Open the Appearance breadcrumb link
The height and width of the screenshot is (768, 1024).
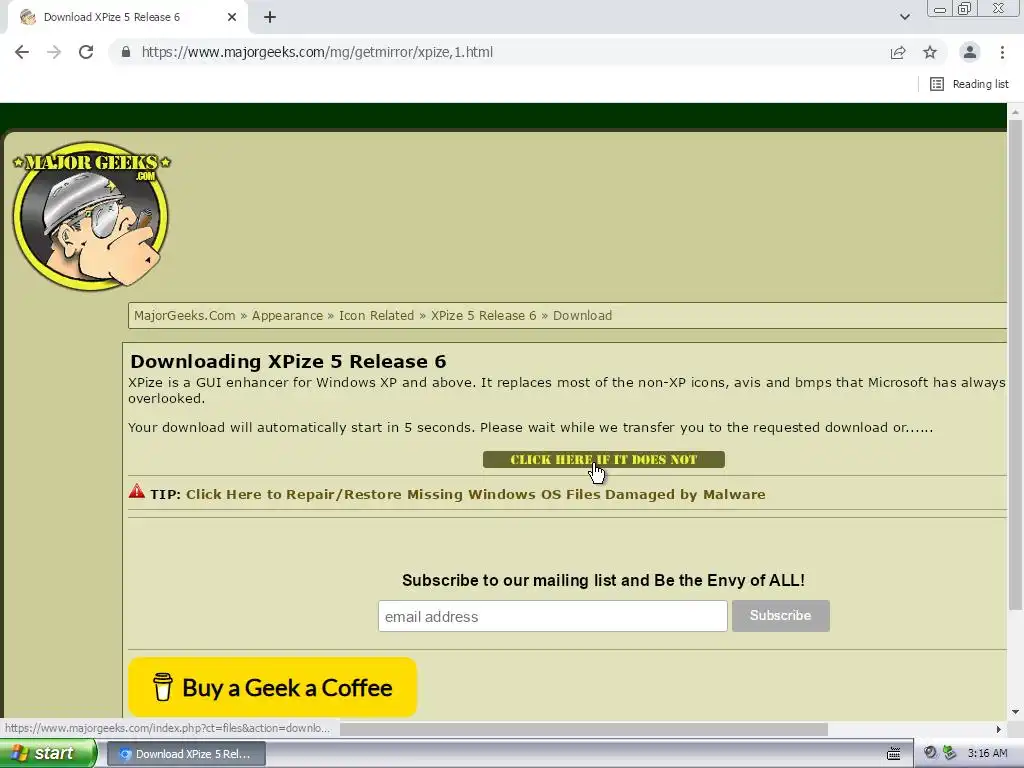[x=287, y=315]
